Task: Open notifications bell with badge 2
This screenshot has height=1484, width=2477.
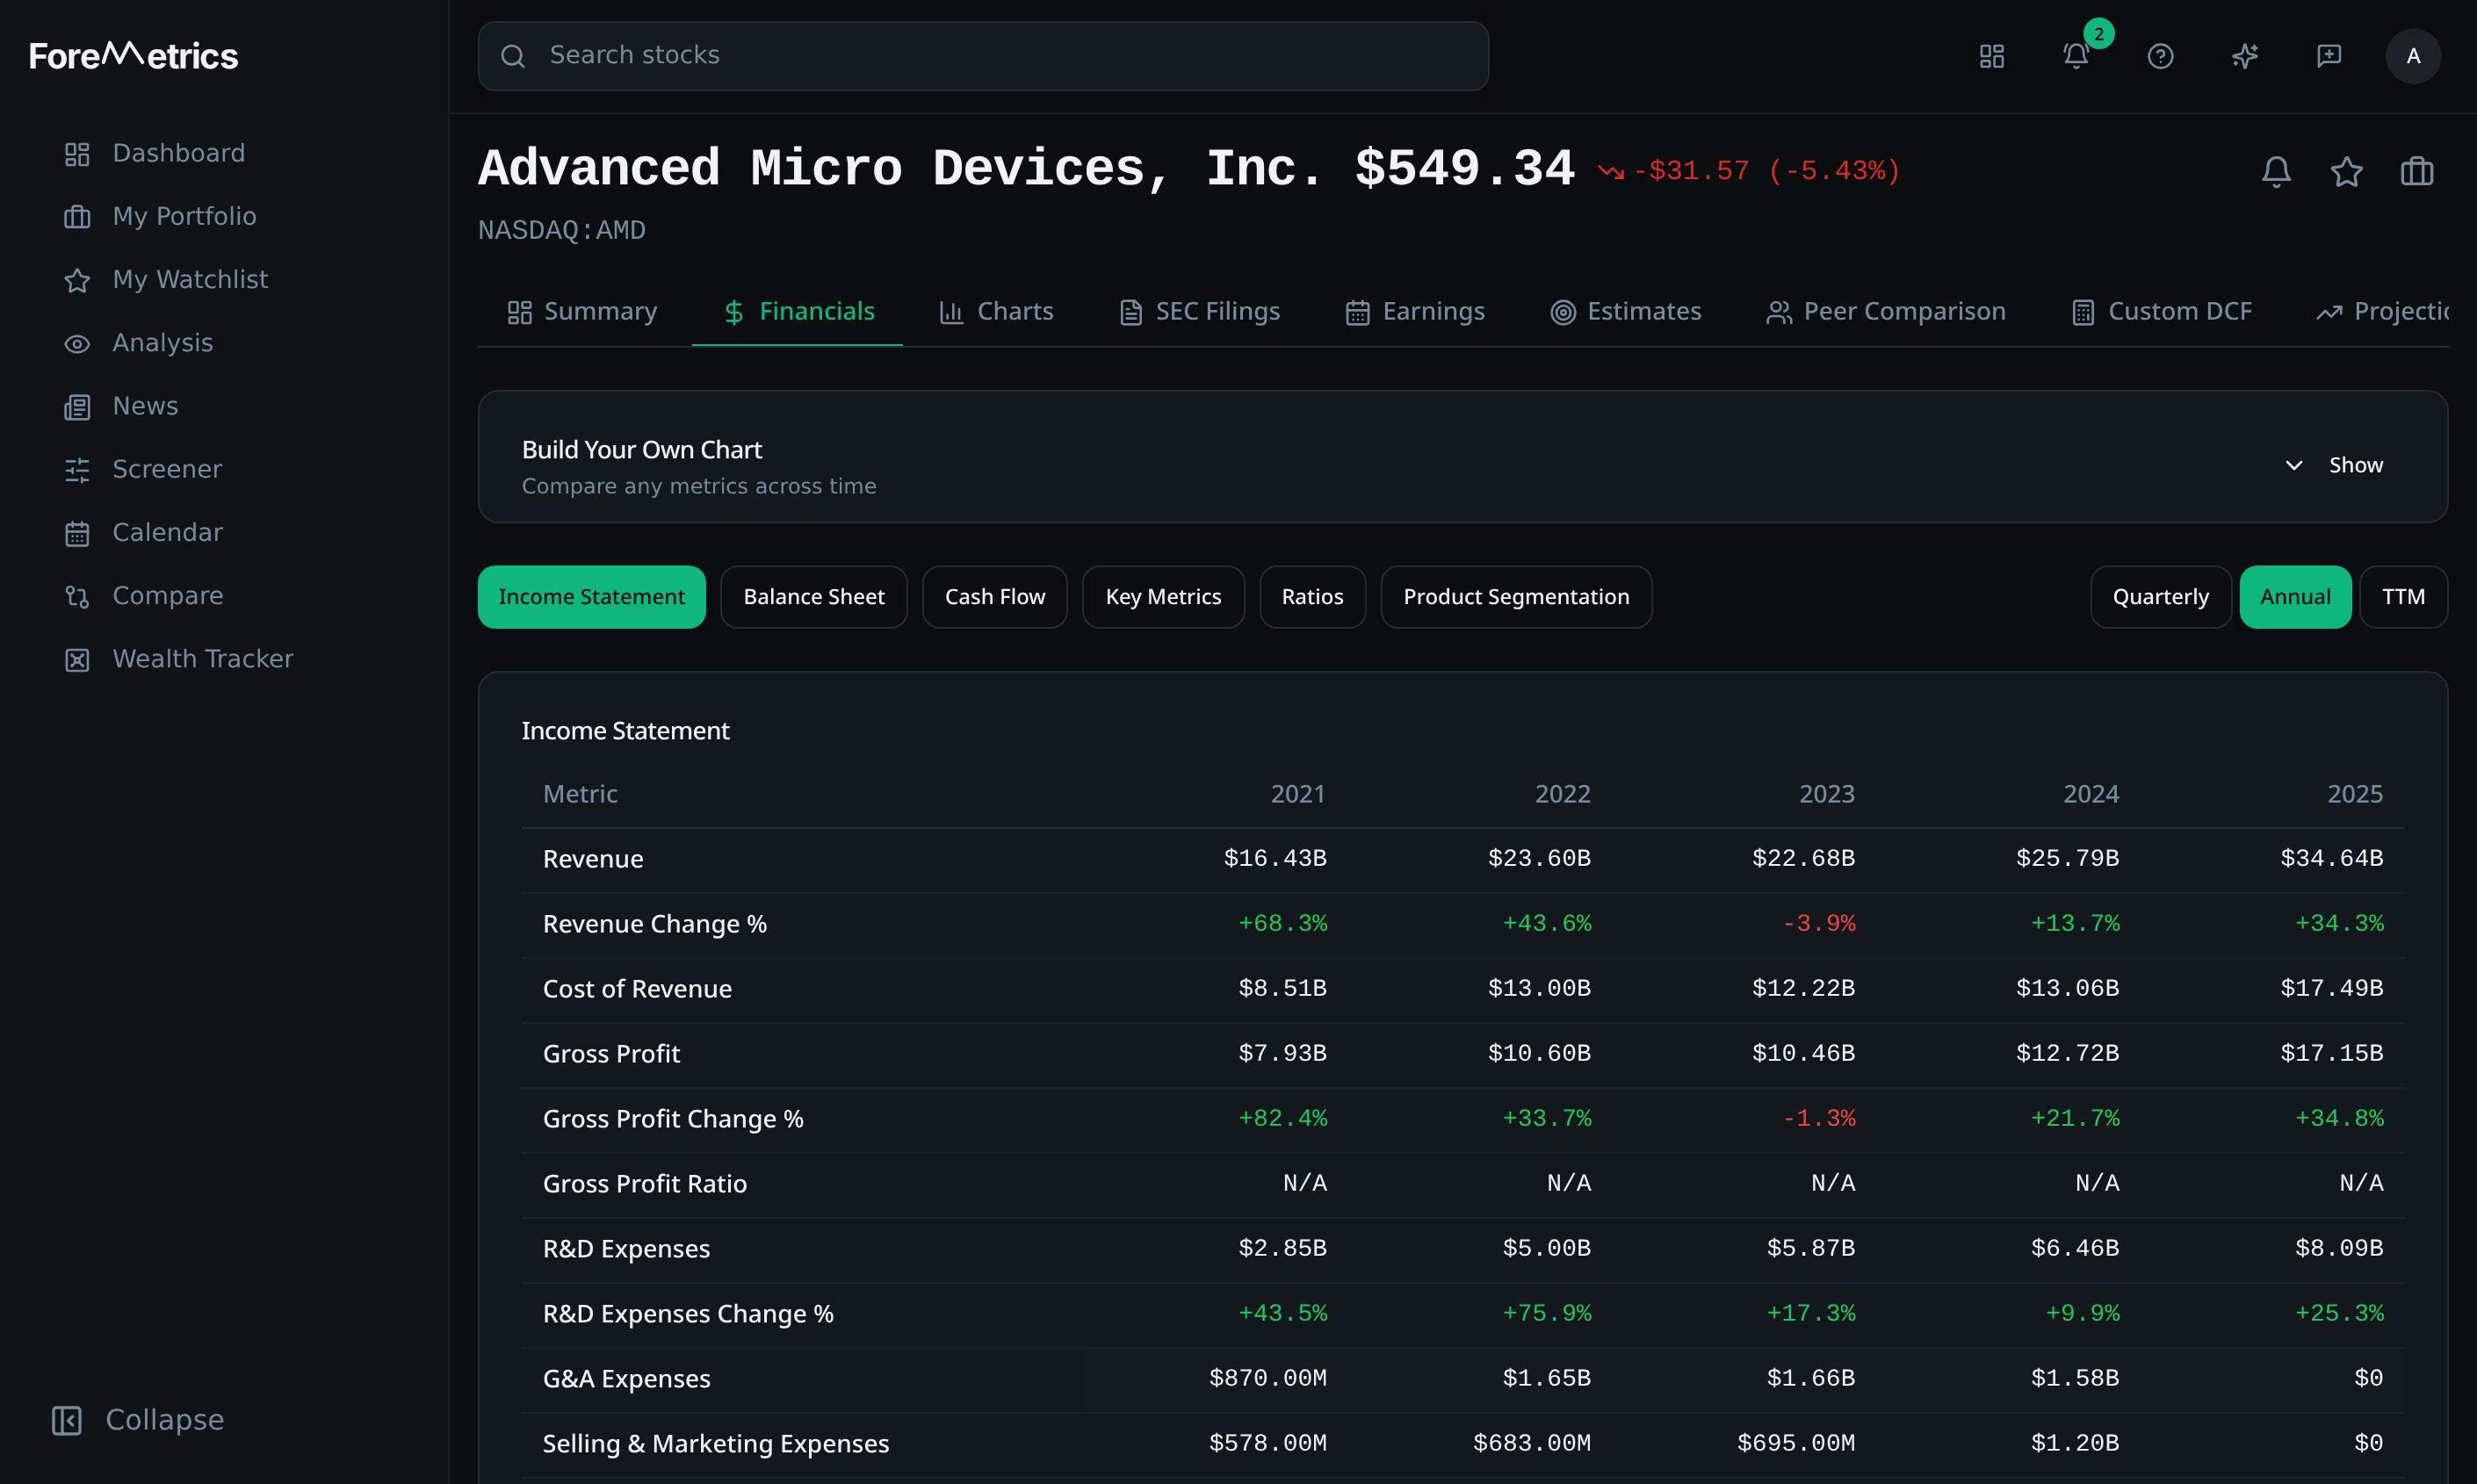Action: click(2076, 56)
